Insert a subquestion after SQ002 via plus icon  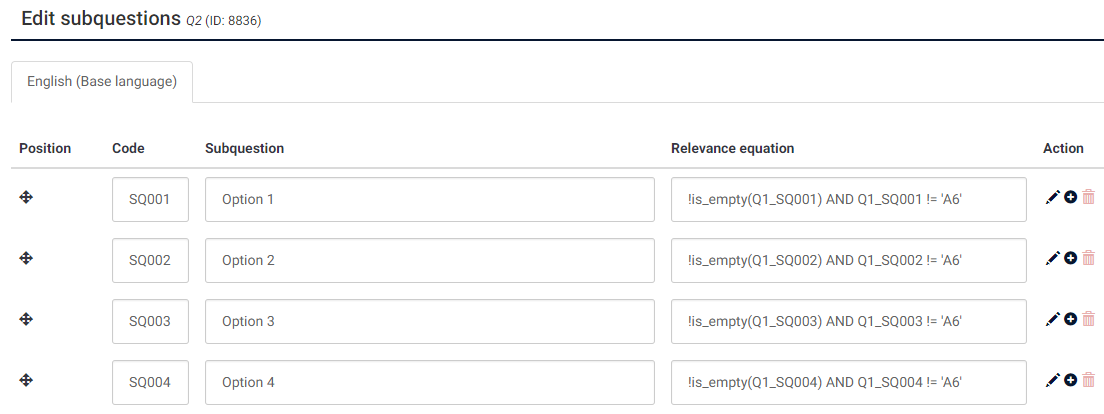(1070, 259)
